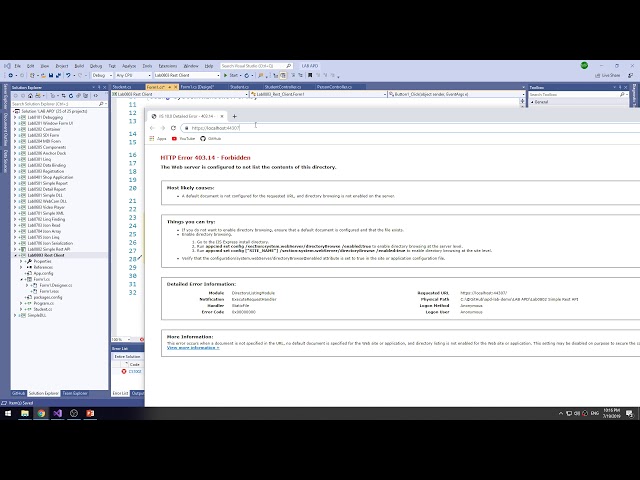
Task: Click the Search Toolbox field
Action: click(577, 94)
